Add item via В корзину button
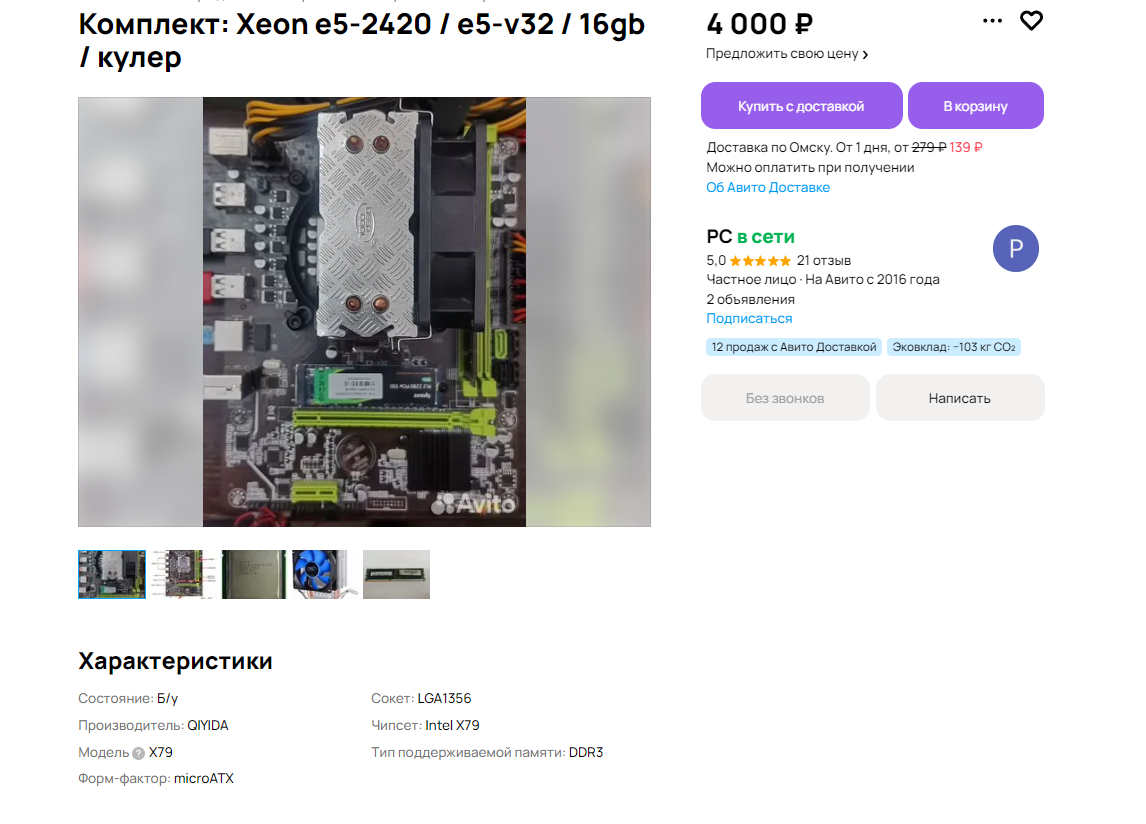Image resolution: width=1146 pixels, height=824 pixels. [x=975, y=106]
